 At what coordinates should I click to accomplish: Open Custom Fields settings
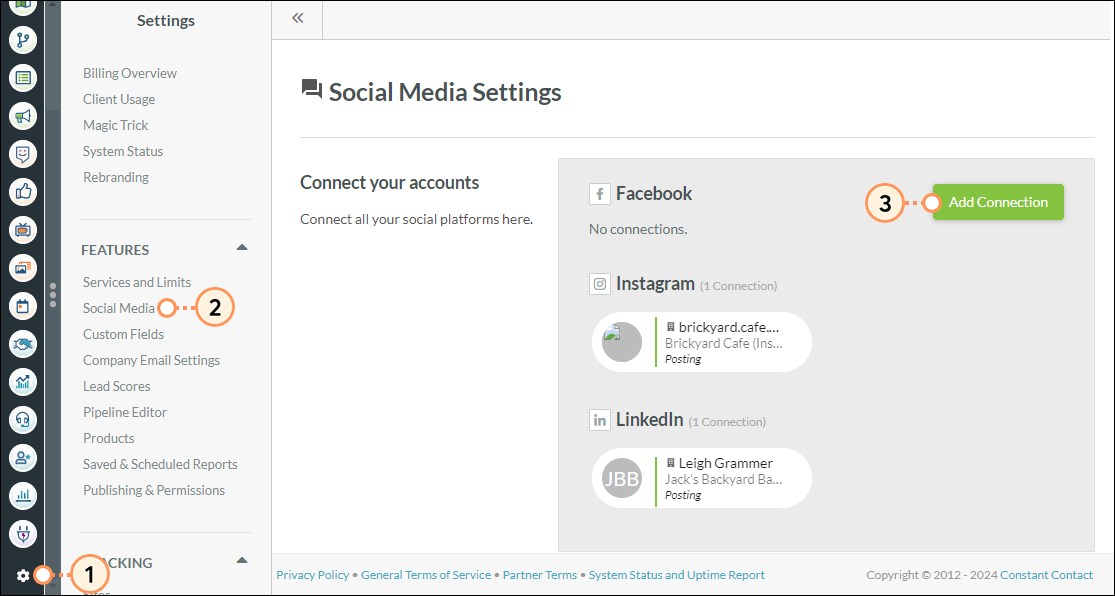[x=123, y=334]
